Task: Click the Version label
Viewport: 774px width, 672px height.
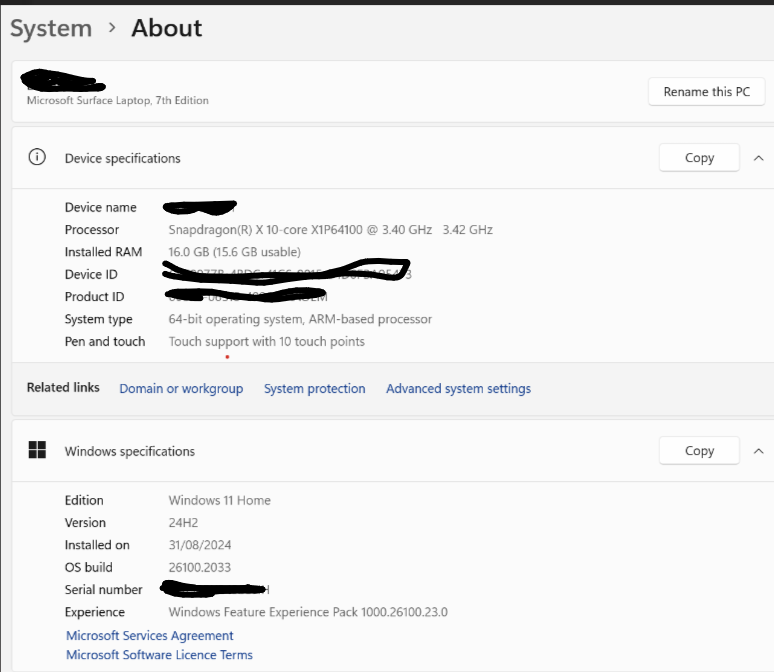Action: pyautogui.click(x=85, y=522)
